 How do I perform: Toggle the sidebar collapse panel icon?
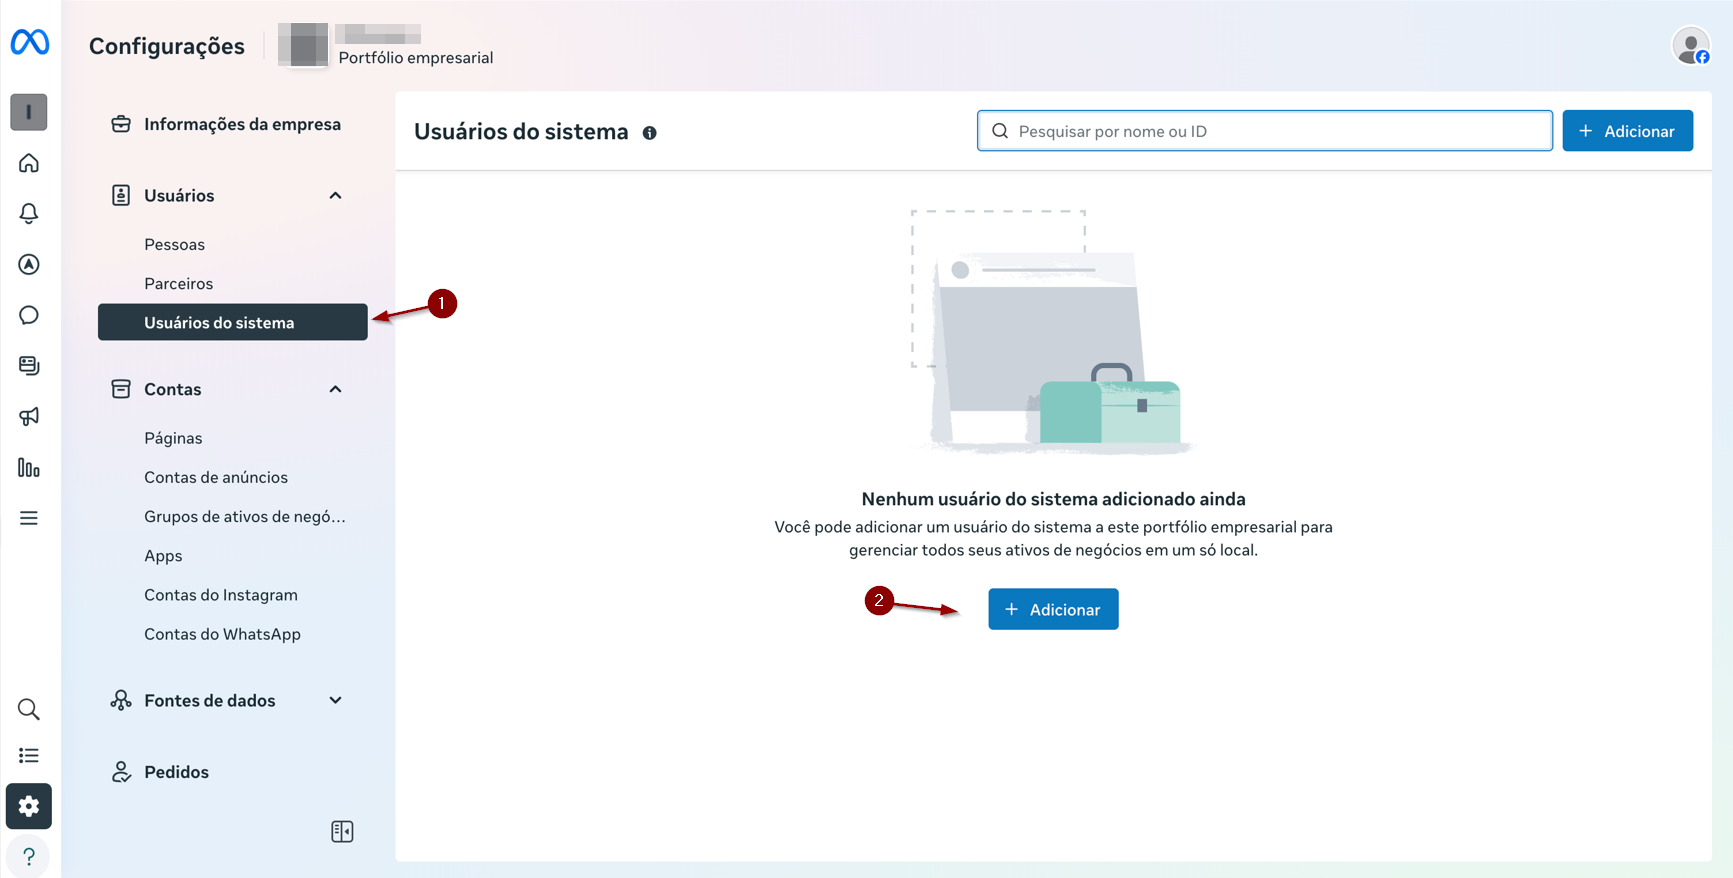tap(342, 831)
